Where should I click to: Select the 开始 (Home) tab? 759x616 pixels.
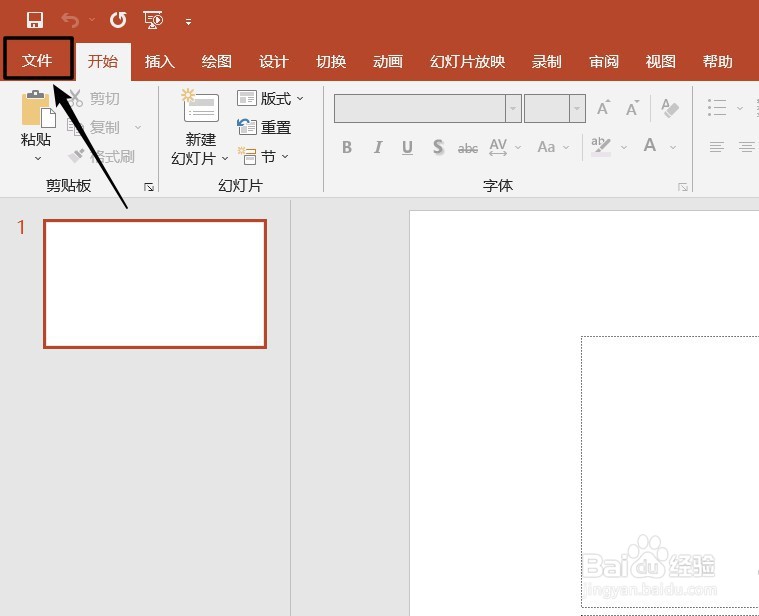[x=103, y=61]
